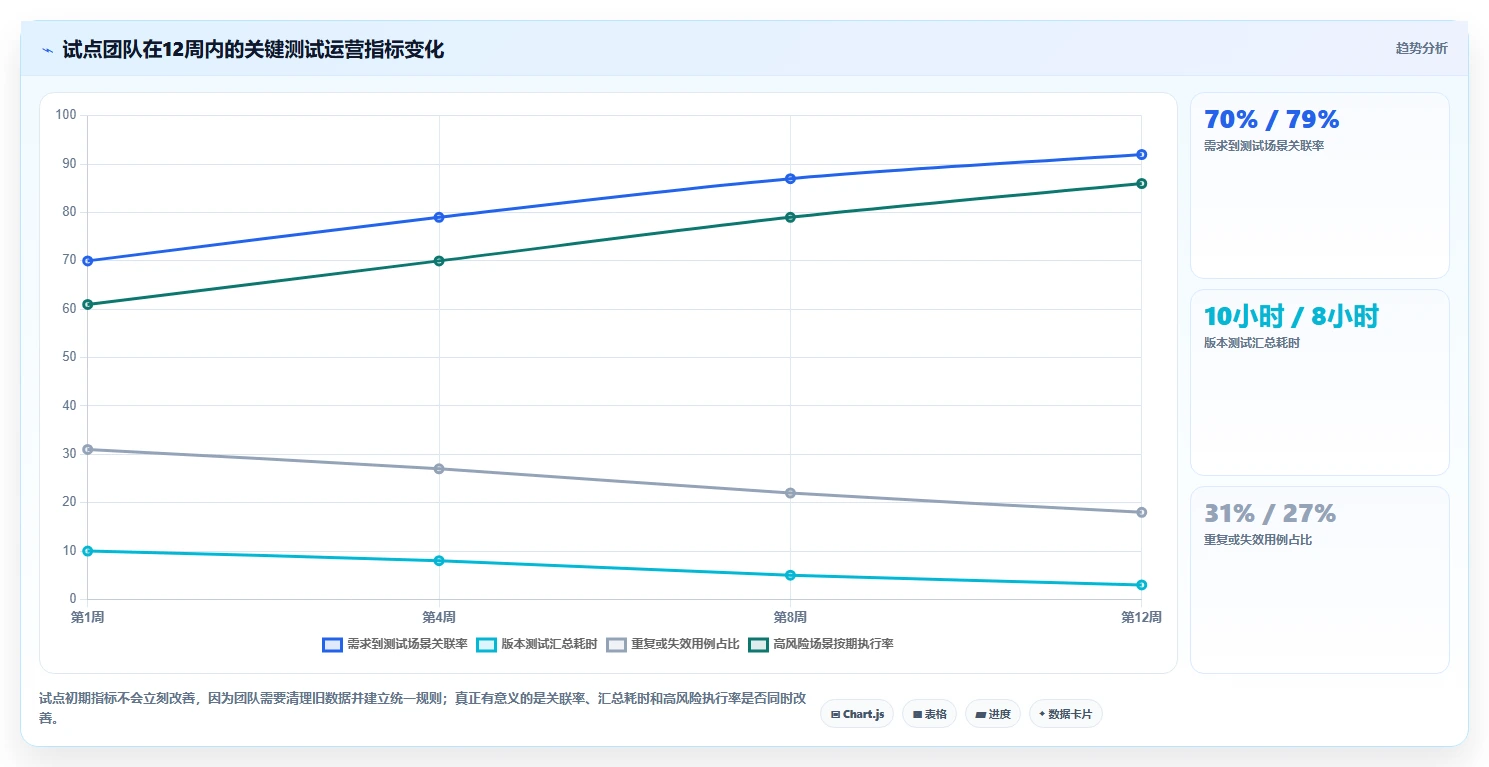
Task: Click the green line point at 第12周 (86)
Action: point(1141,184)
